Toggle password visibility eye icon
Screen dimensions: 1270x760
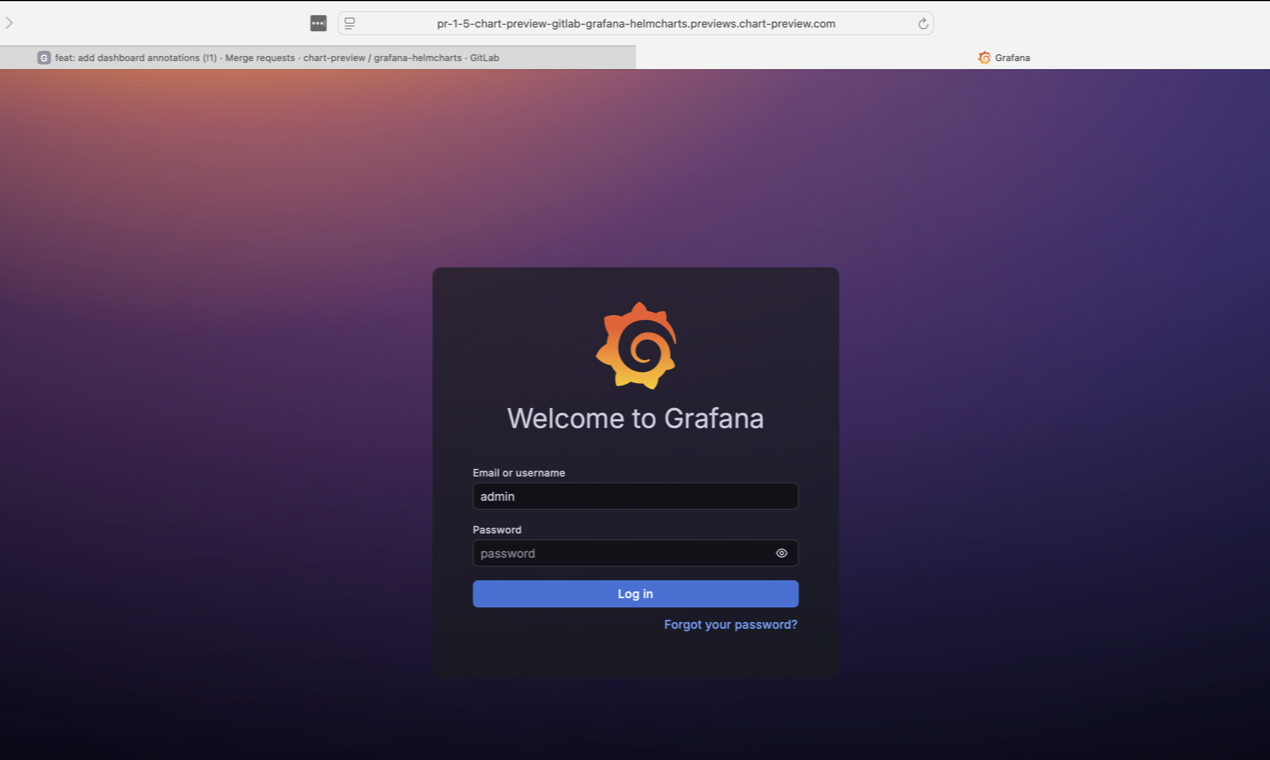point(781,553)
